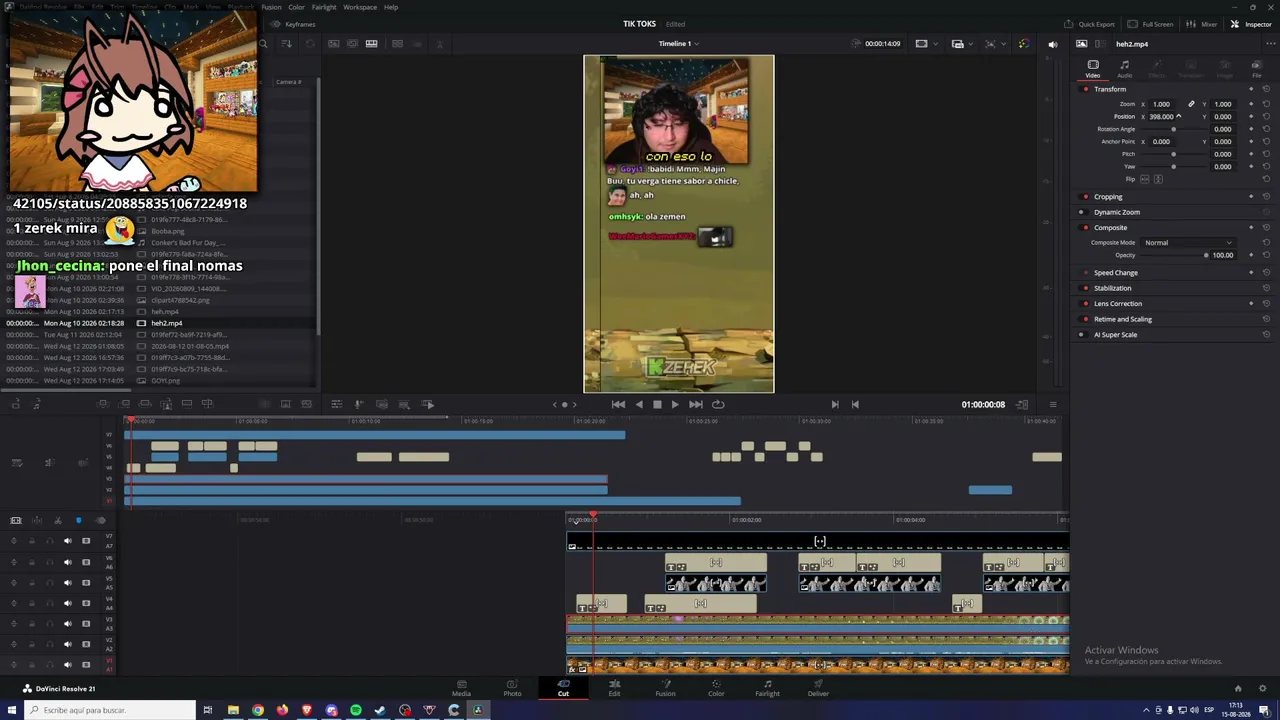Toggle the Lens Correction switch
The image size is (1280, 720).
click(x=1086, y=304)
